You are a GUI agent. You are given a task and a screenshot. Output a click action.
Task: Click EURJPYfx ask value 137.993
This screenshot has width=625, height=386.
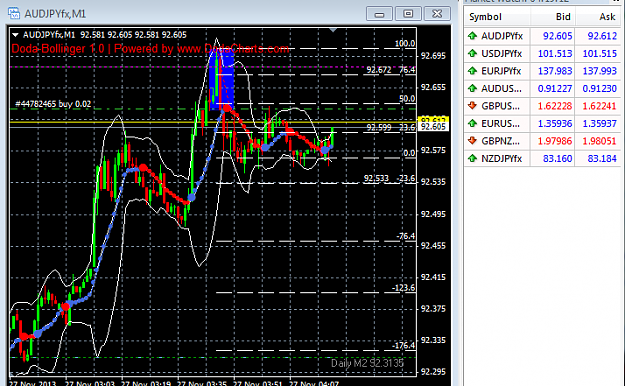point(600,71)
